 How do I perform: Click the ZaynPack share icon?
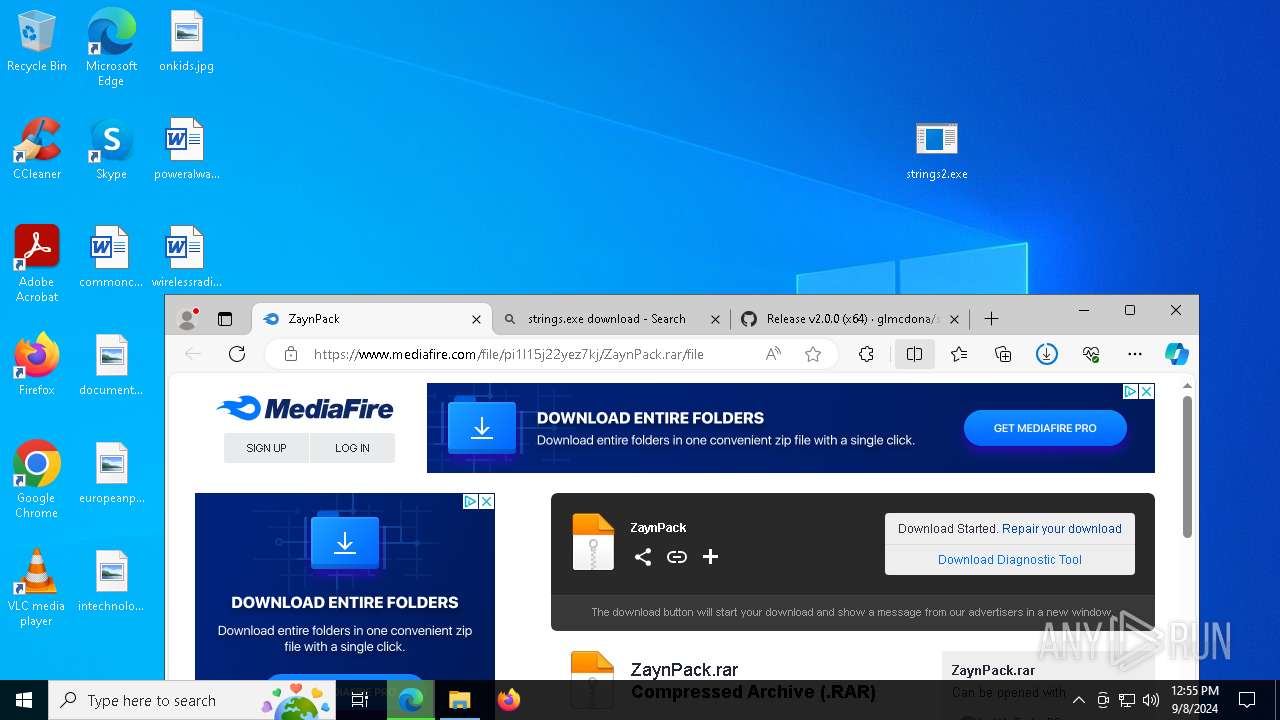point(643,557)
